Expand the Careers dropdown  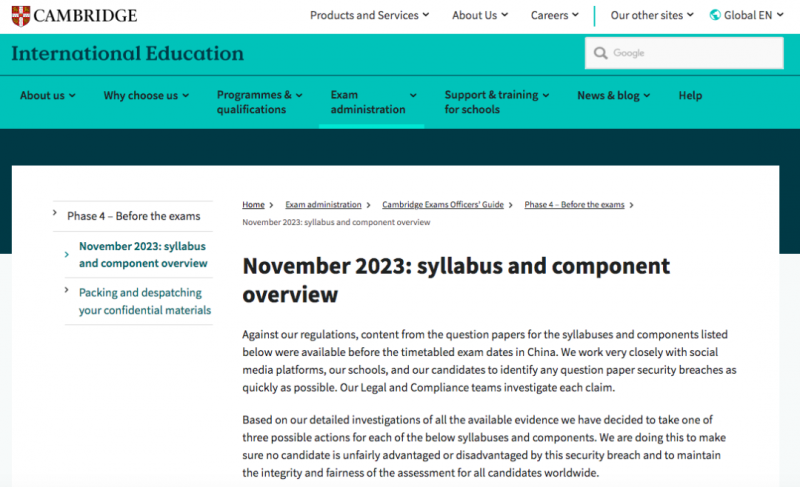[555, 15]
